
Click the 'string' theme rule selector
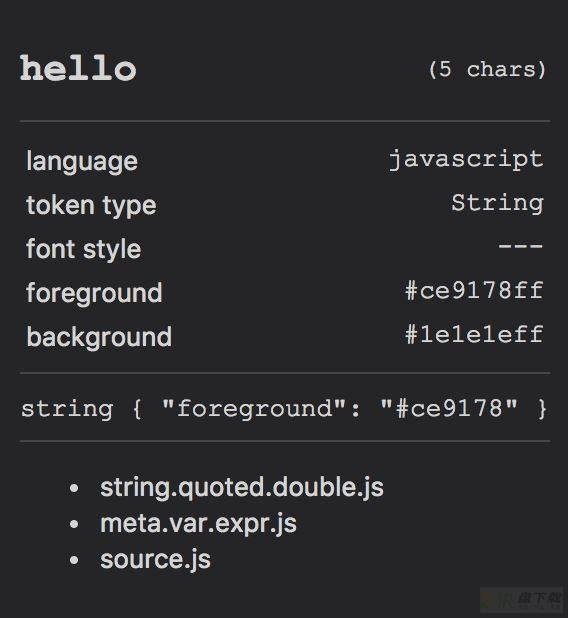click(67, 409)
